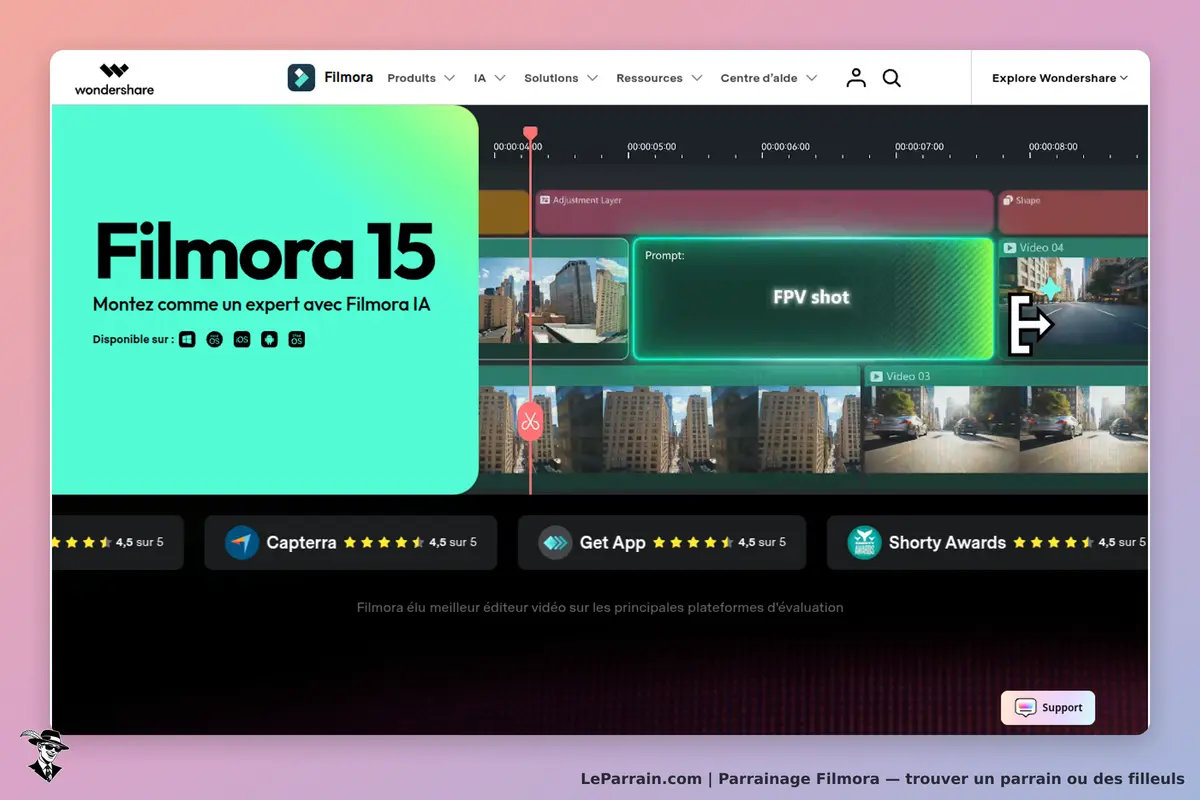This screenshot has height=800, width=1200.
Task: Click the "Prompt:" label in the clip
Action: point(665,256)
